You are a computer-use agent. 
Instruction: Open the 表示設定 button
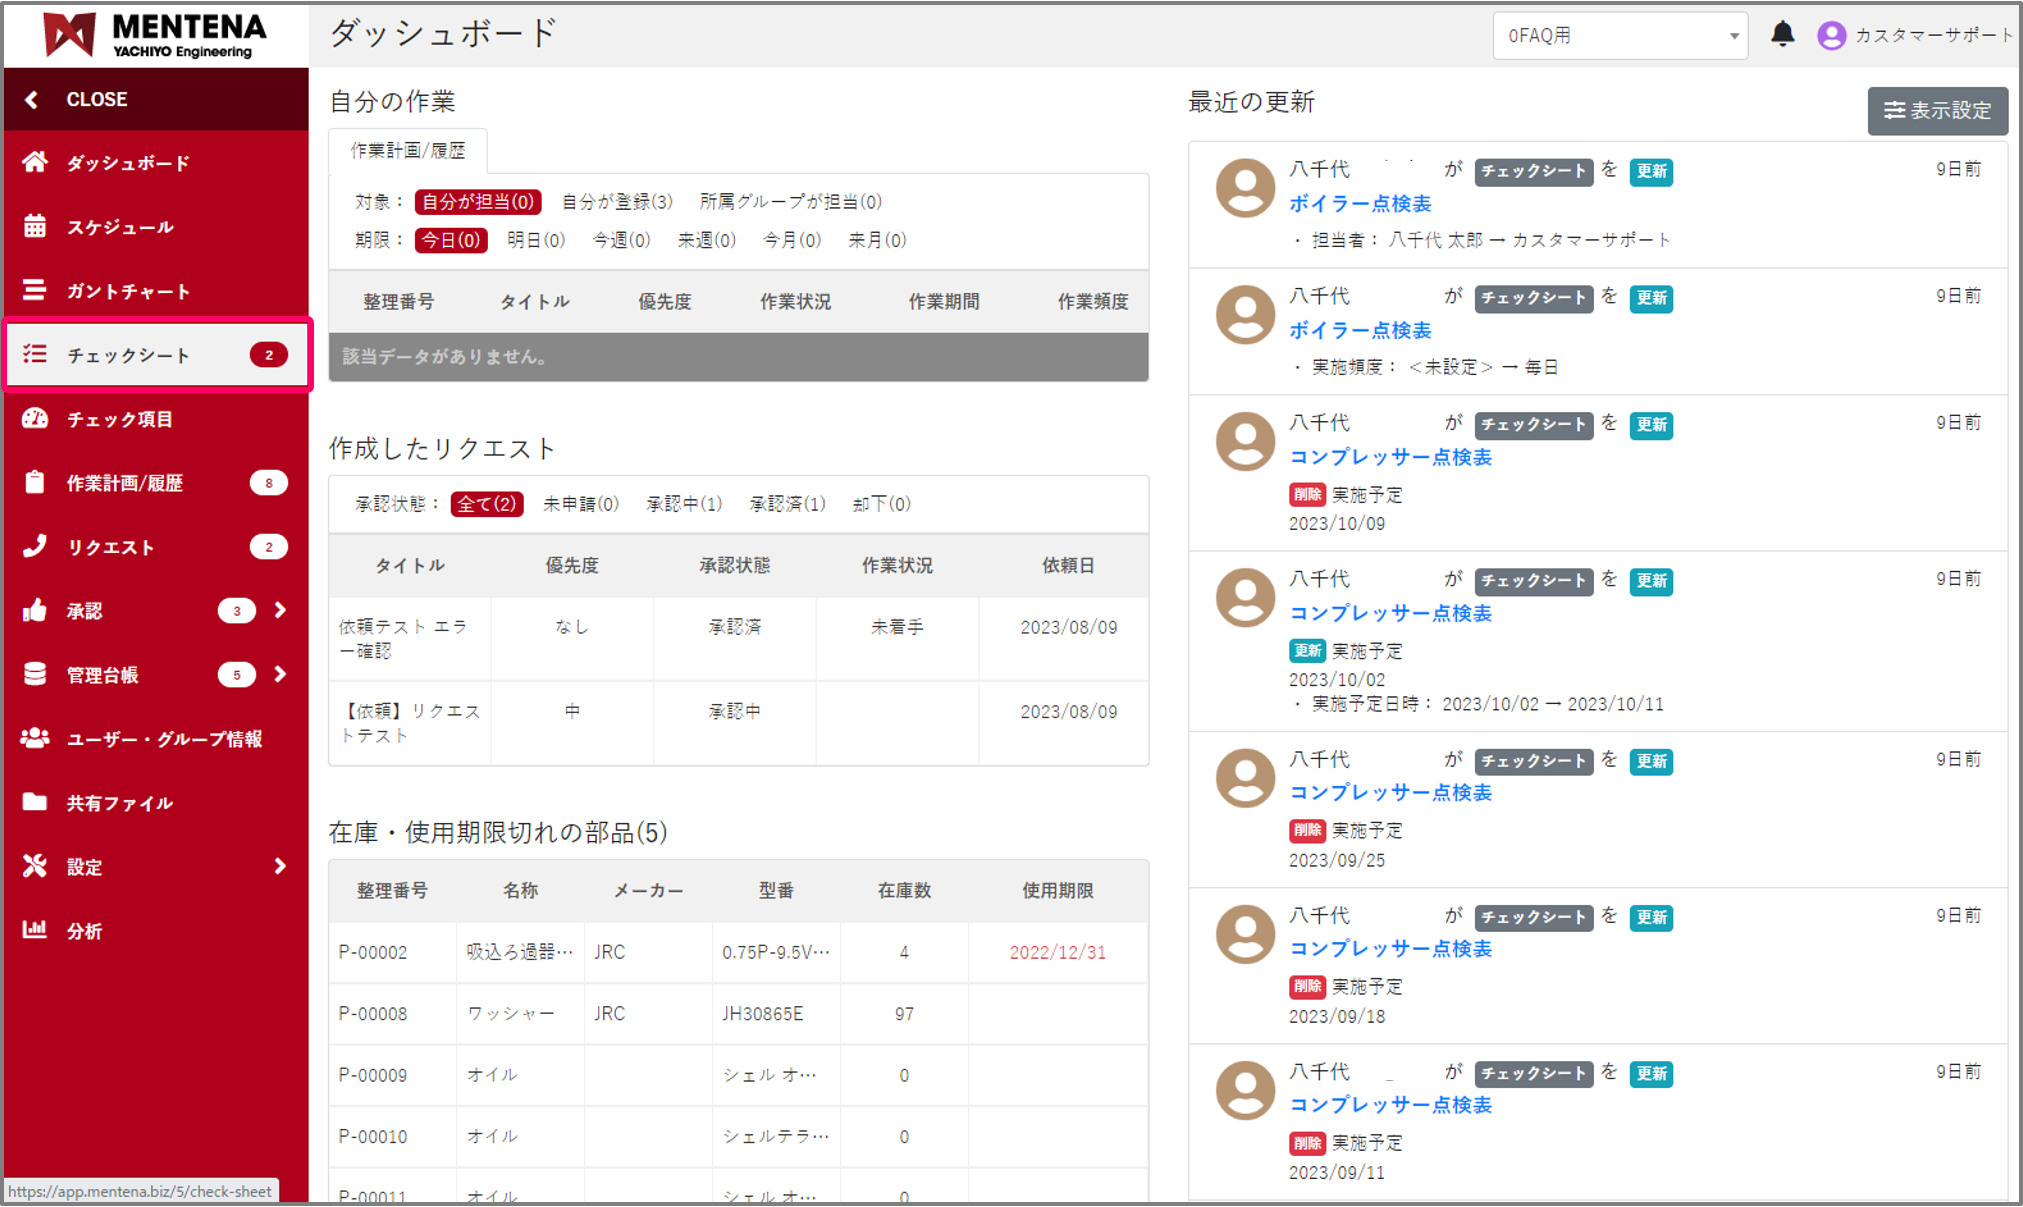point(1936,111)
